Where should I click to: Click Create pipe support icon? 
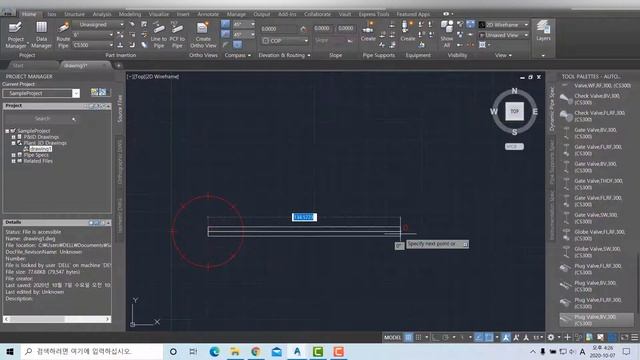coord(368,32)
